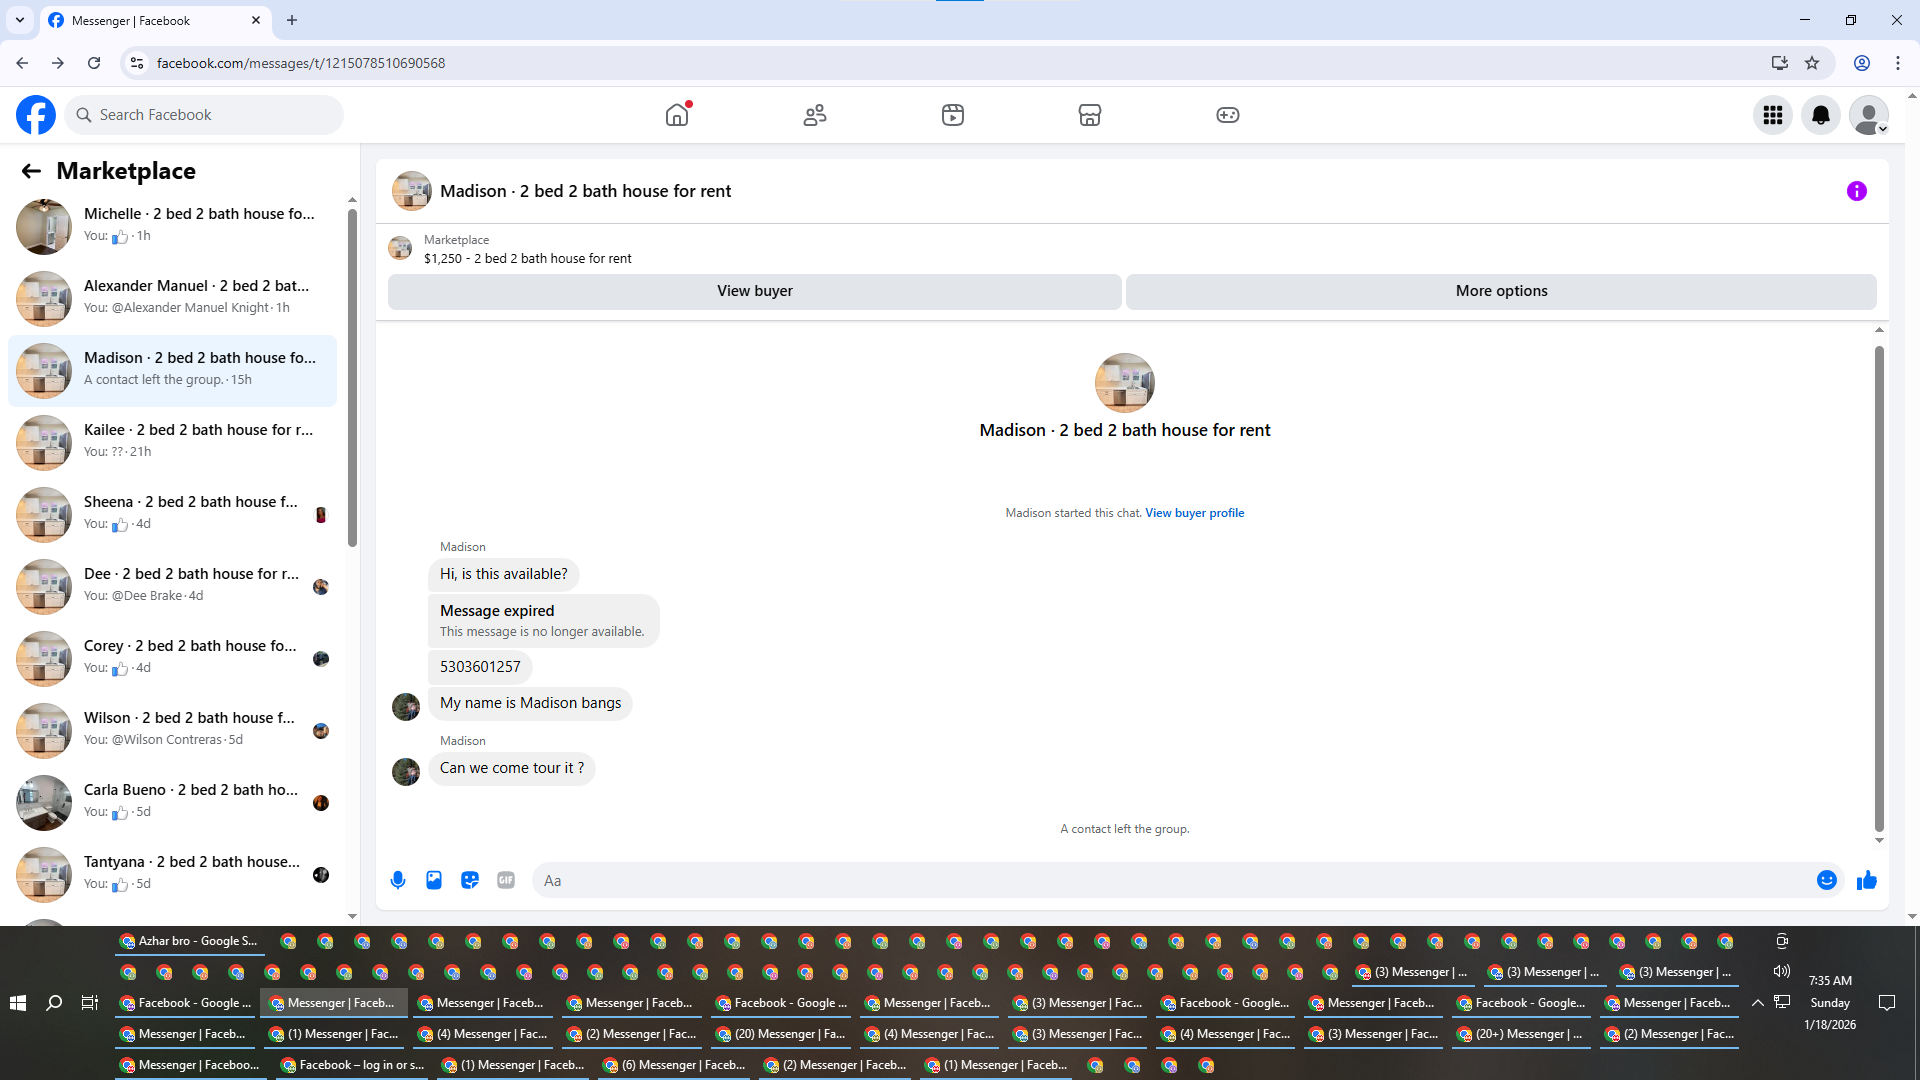Screen dimensions: 1920x1080
Task: Click the View buyer profile link
Action: pos(1194,513)
